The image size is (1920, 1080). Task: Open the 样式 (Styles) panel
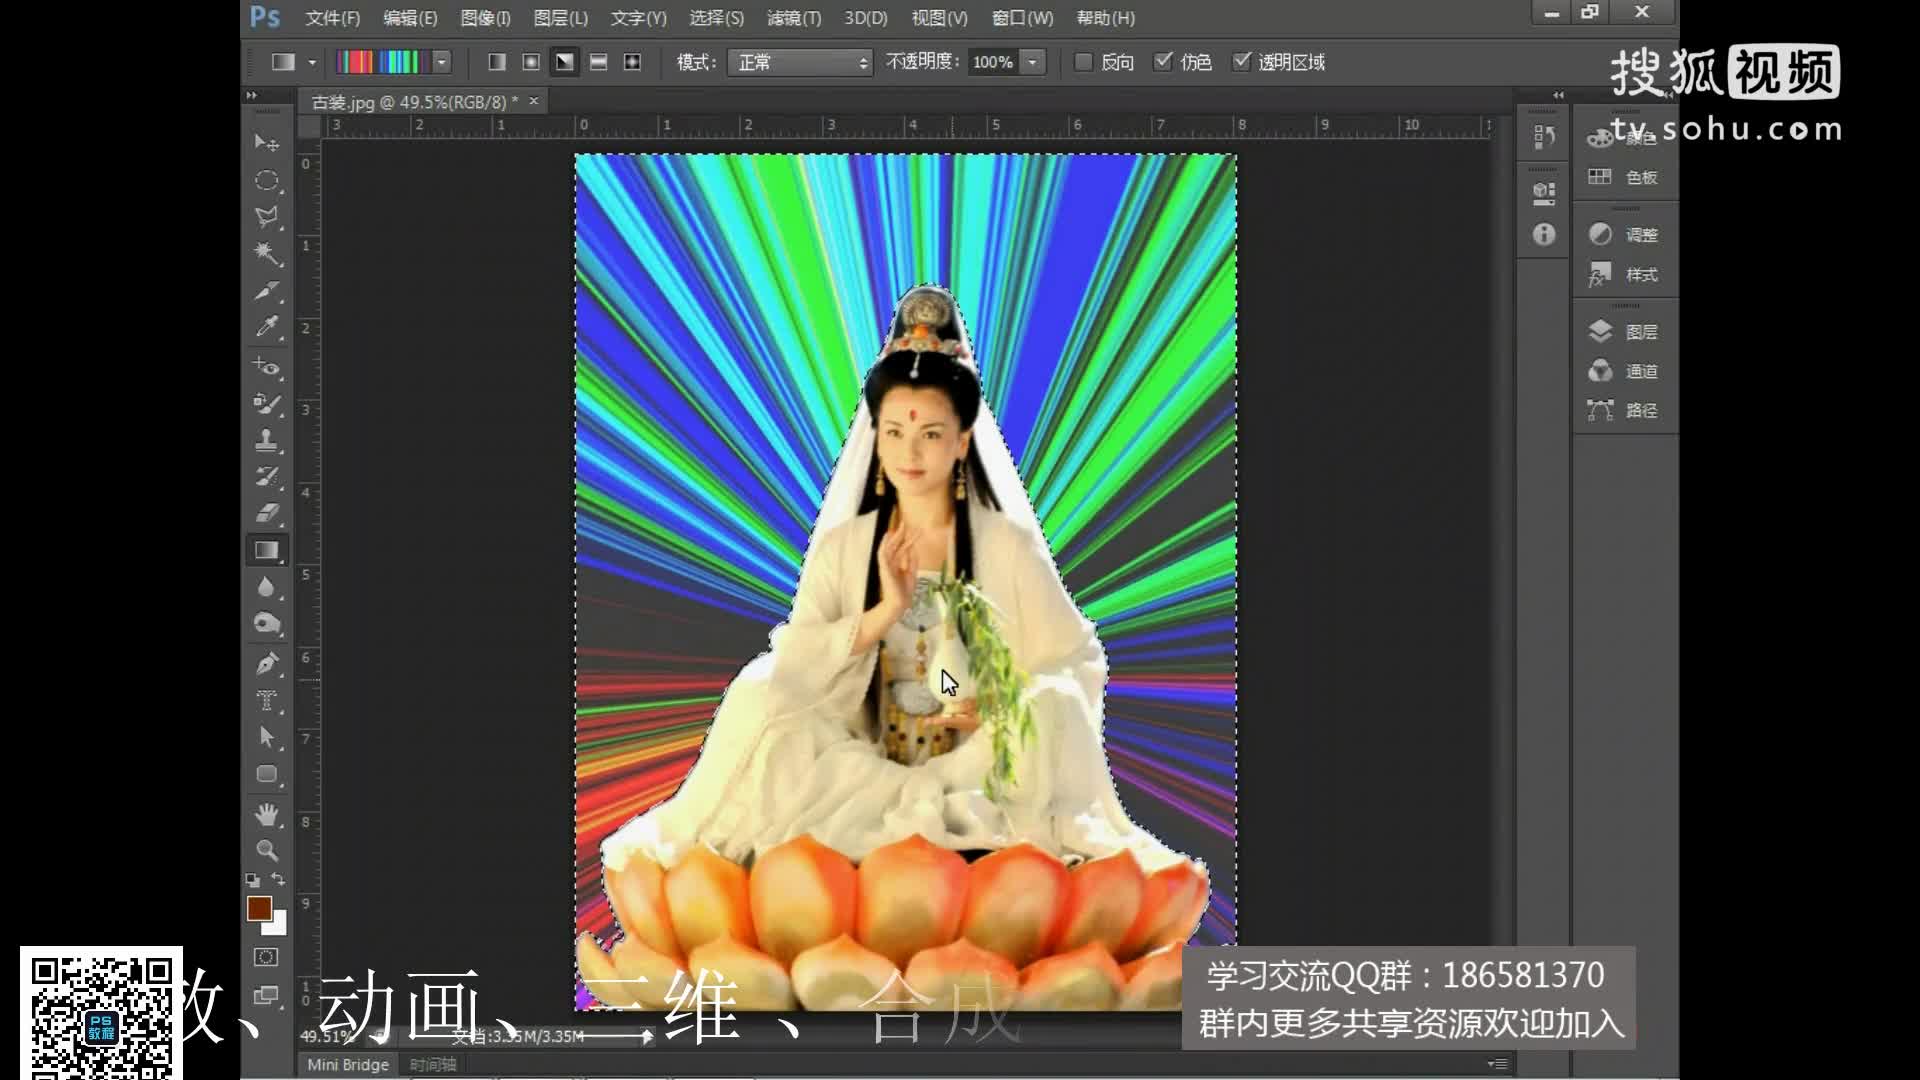click(1626, 274)
